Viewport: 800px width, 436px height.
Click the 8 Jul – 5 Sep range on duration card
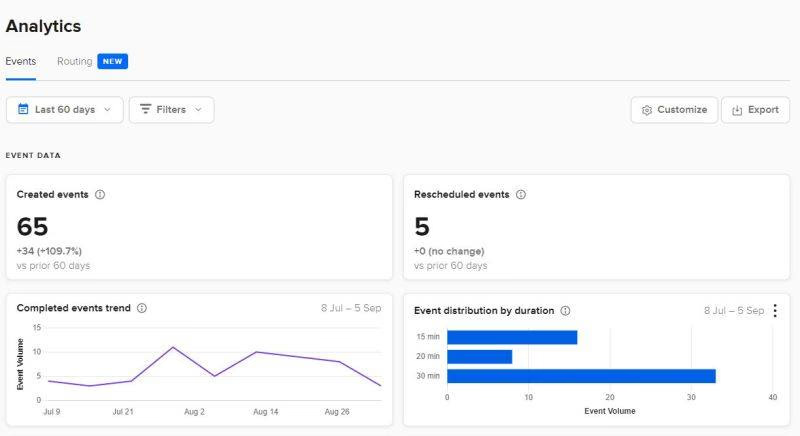tap(734, 311)
